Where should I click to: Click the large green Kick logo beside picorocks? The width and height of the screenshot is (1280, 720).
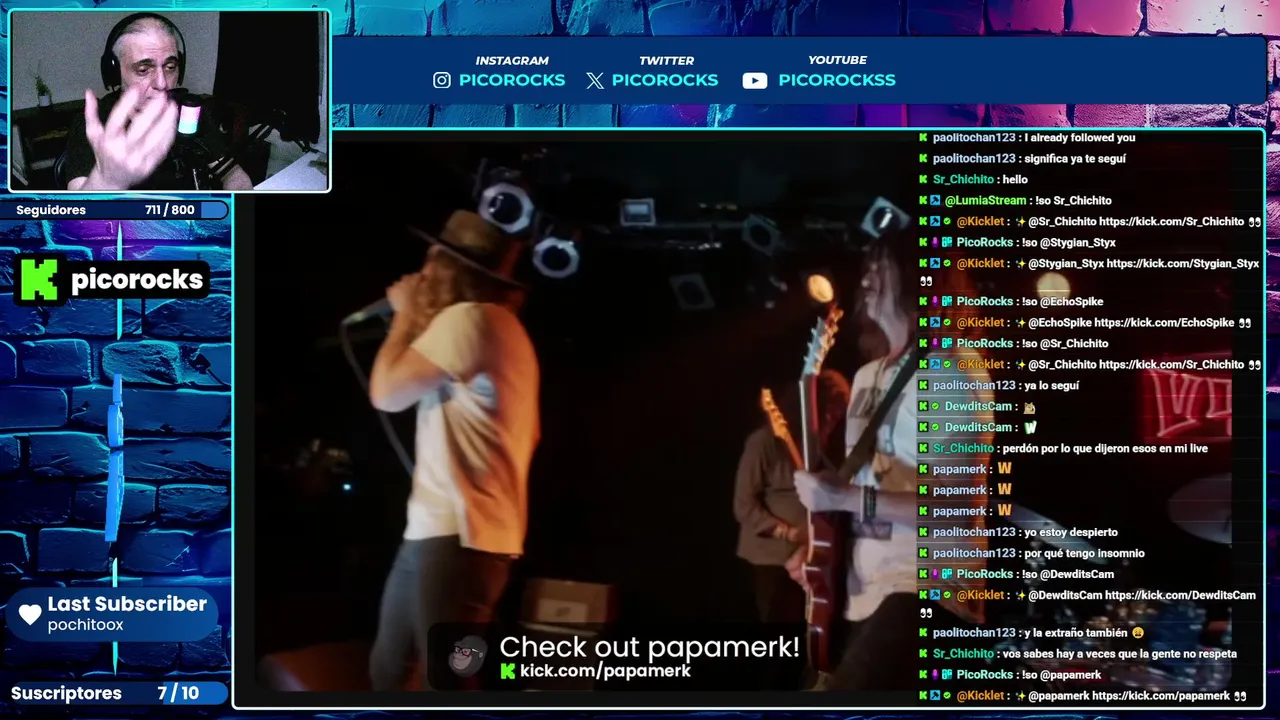[40, 279]
